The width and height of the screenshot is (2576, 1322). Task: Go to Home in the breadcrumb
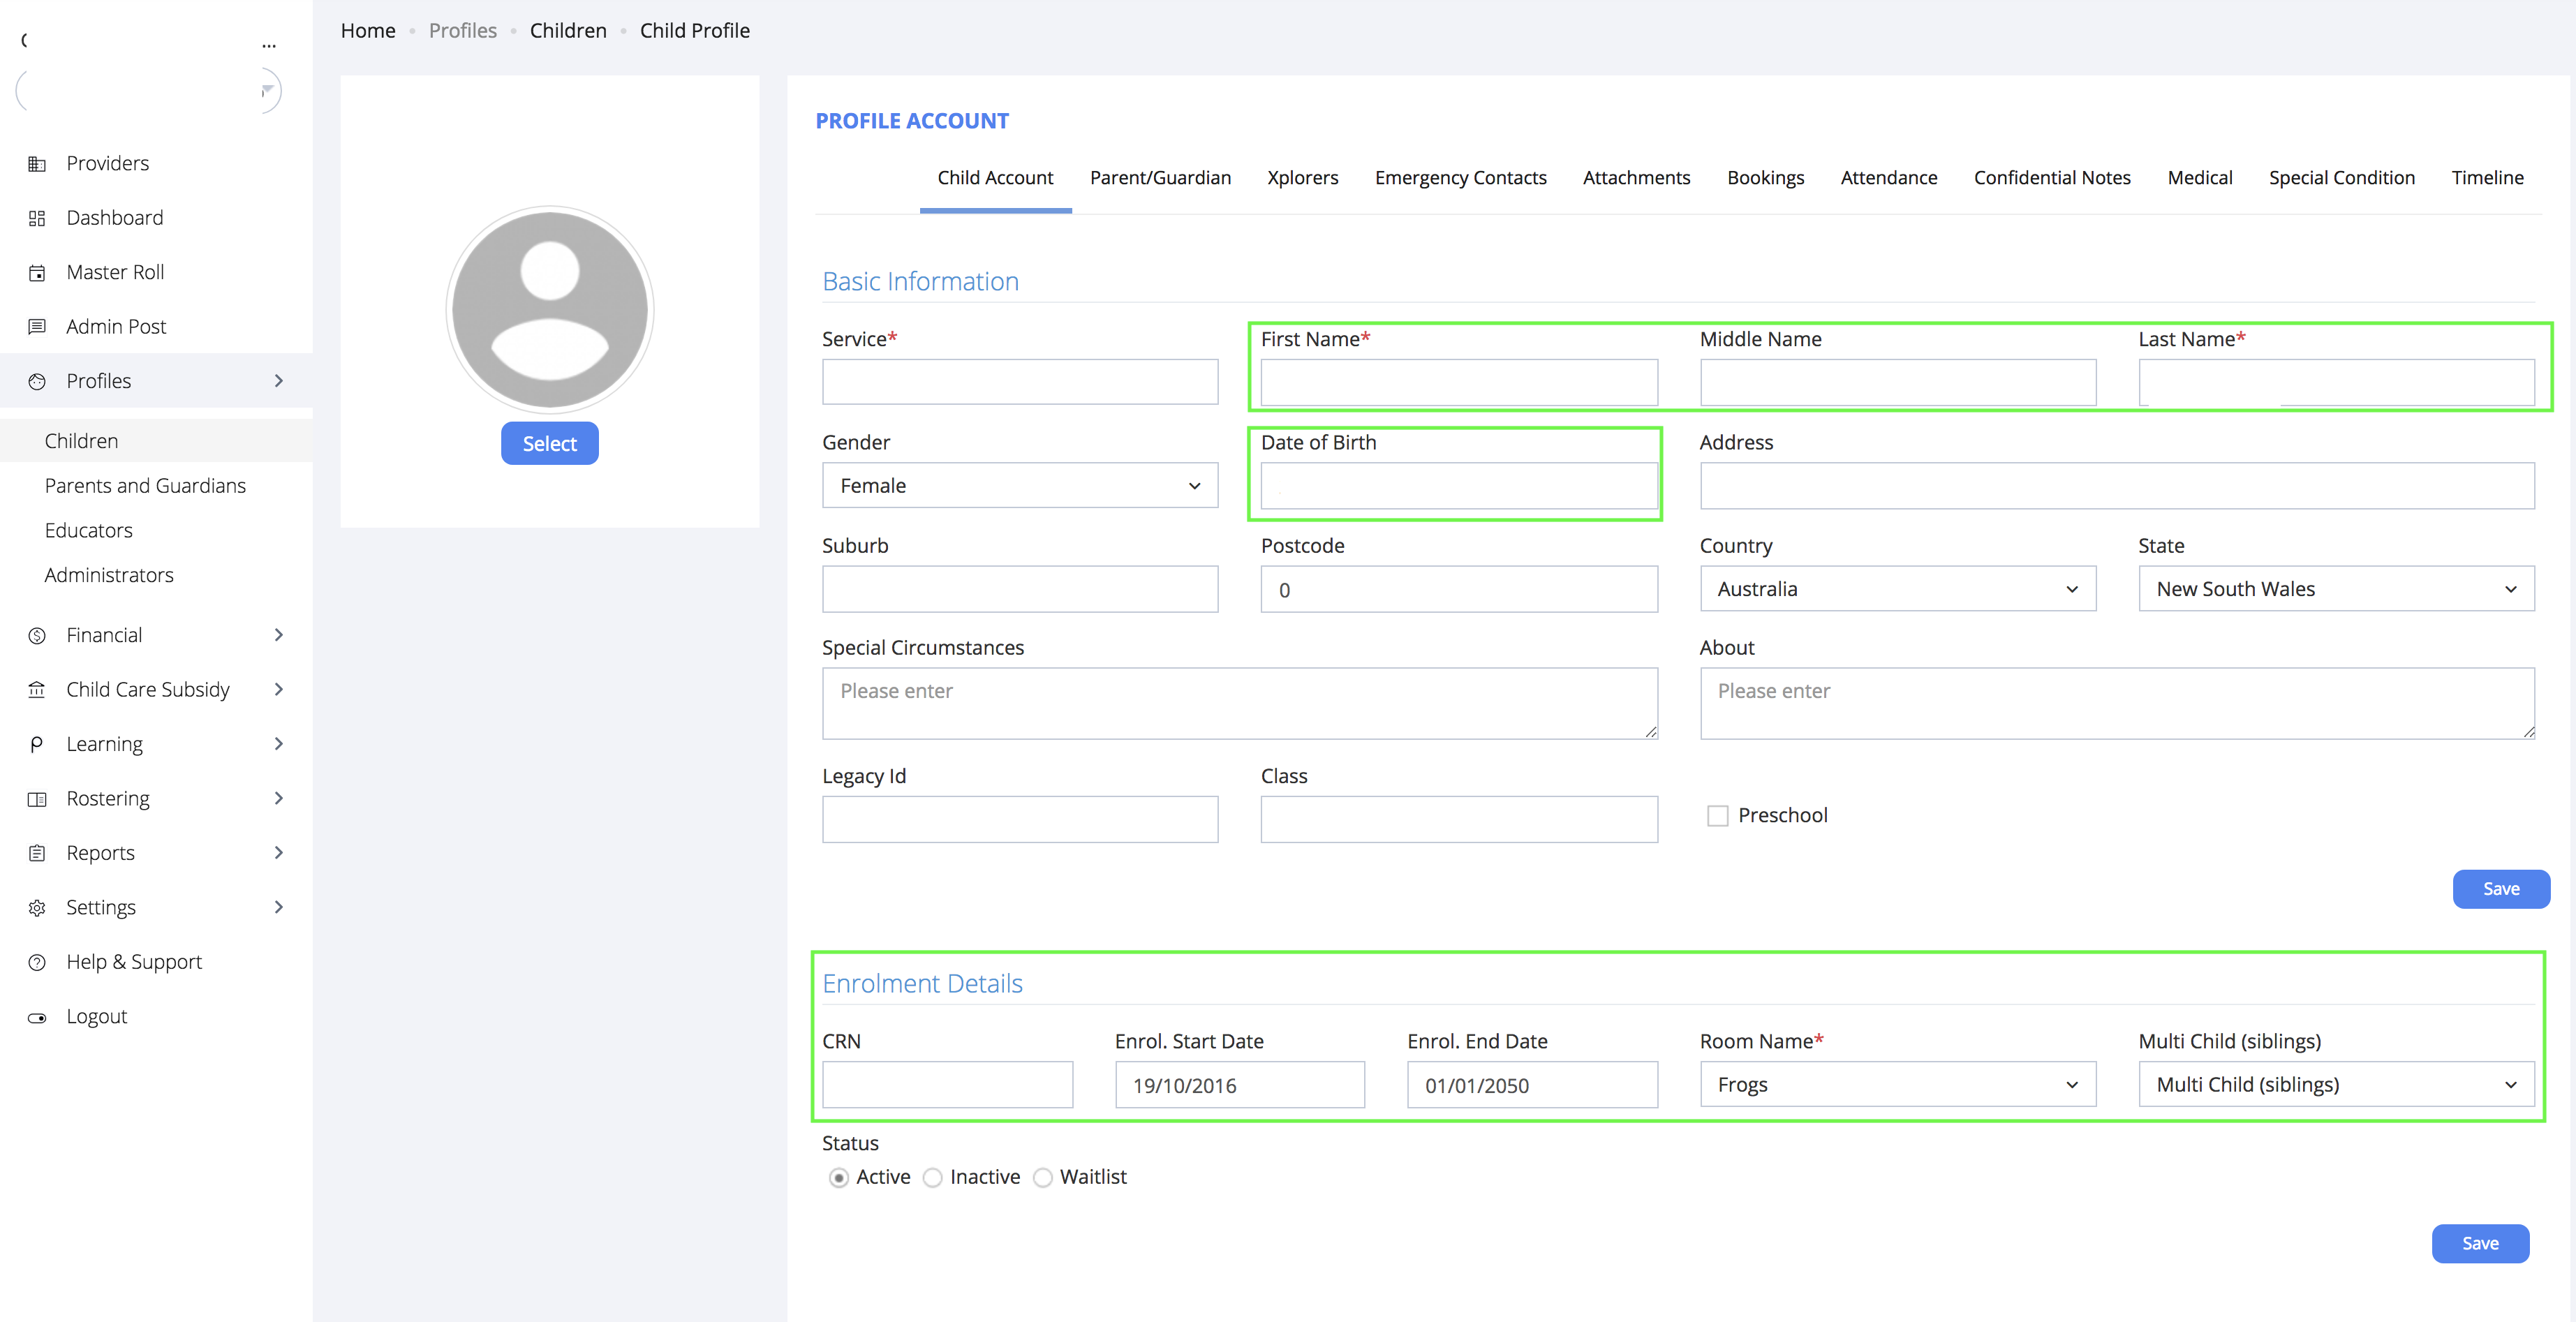[x=368, y=31]
